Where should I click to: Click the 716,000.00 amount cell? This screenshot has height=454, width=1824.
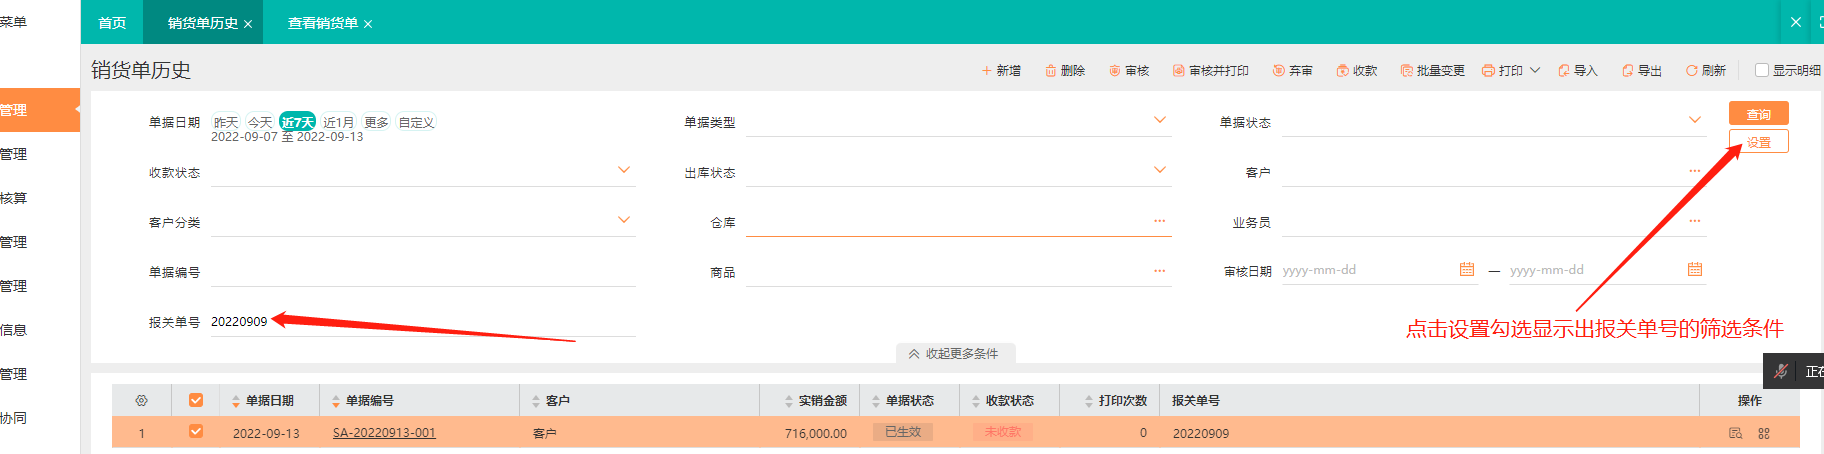click(815, 433)
